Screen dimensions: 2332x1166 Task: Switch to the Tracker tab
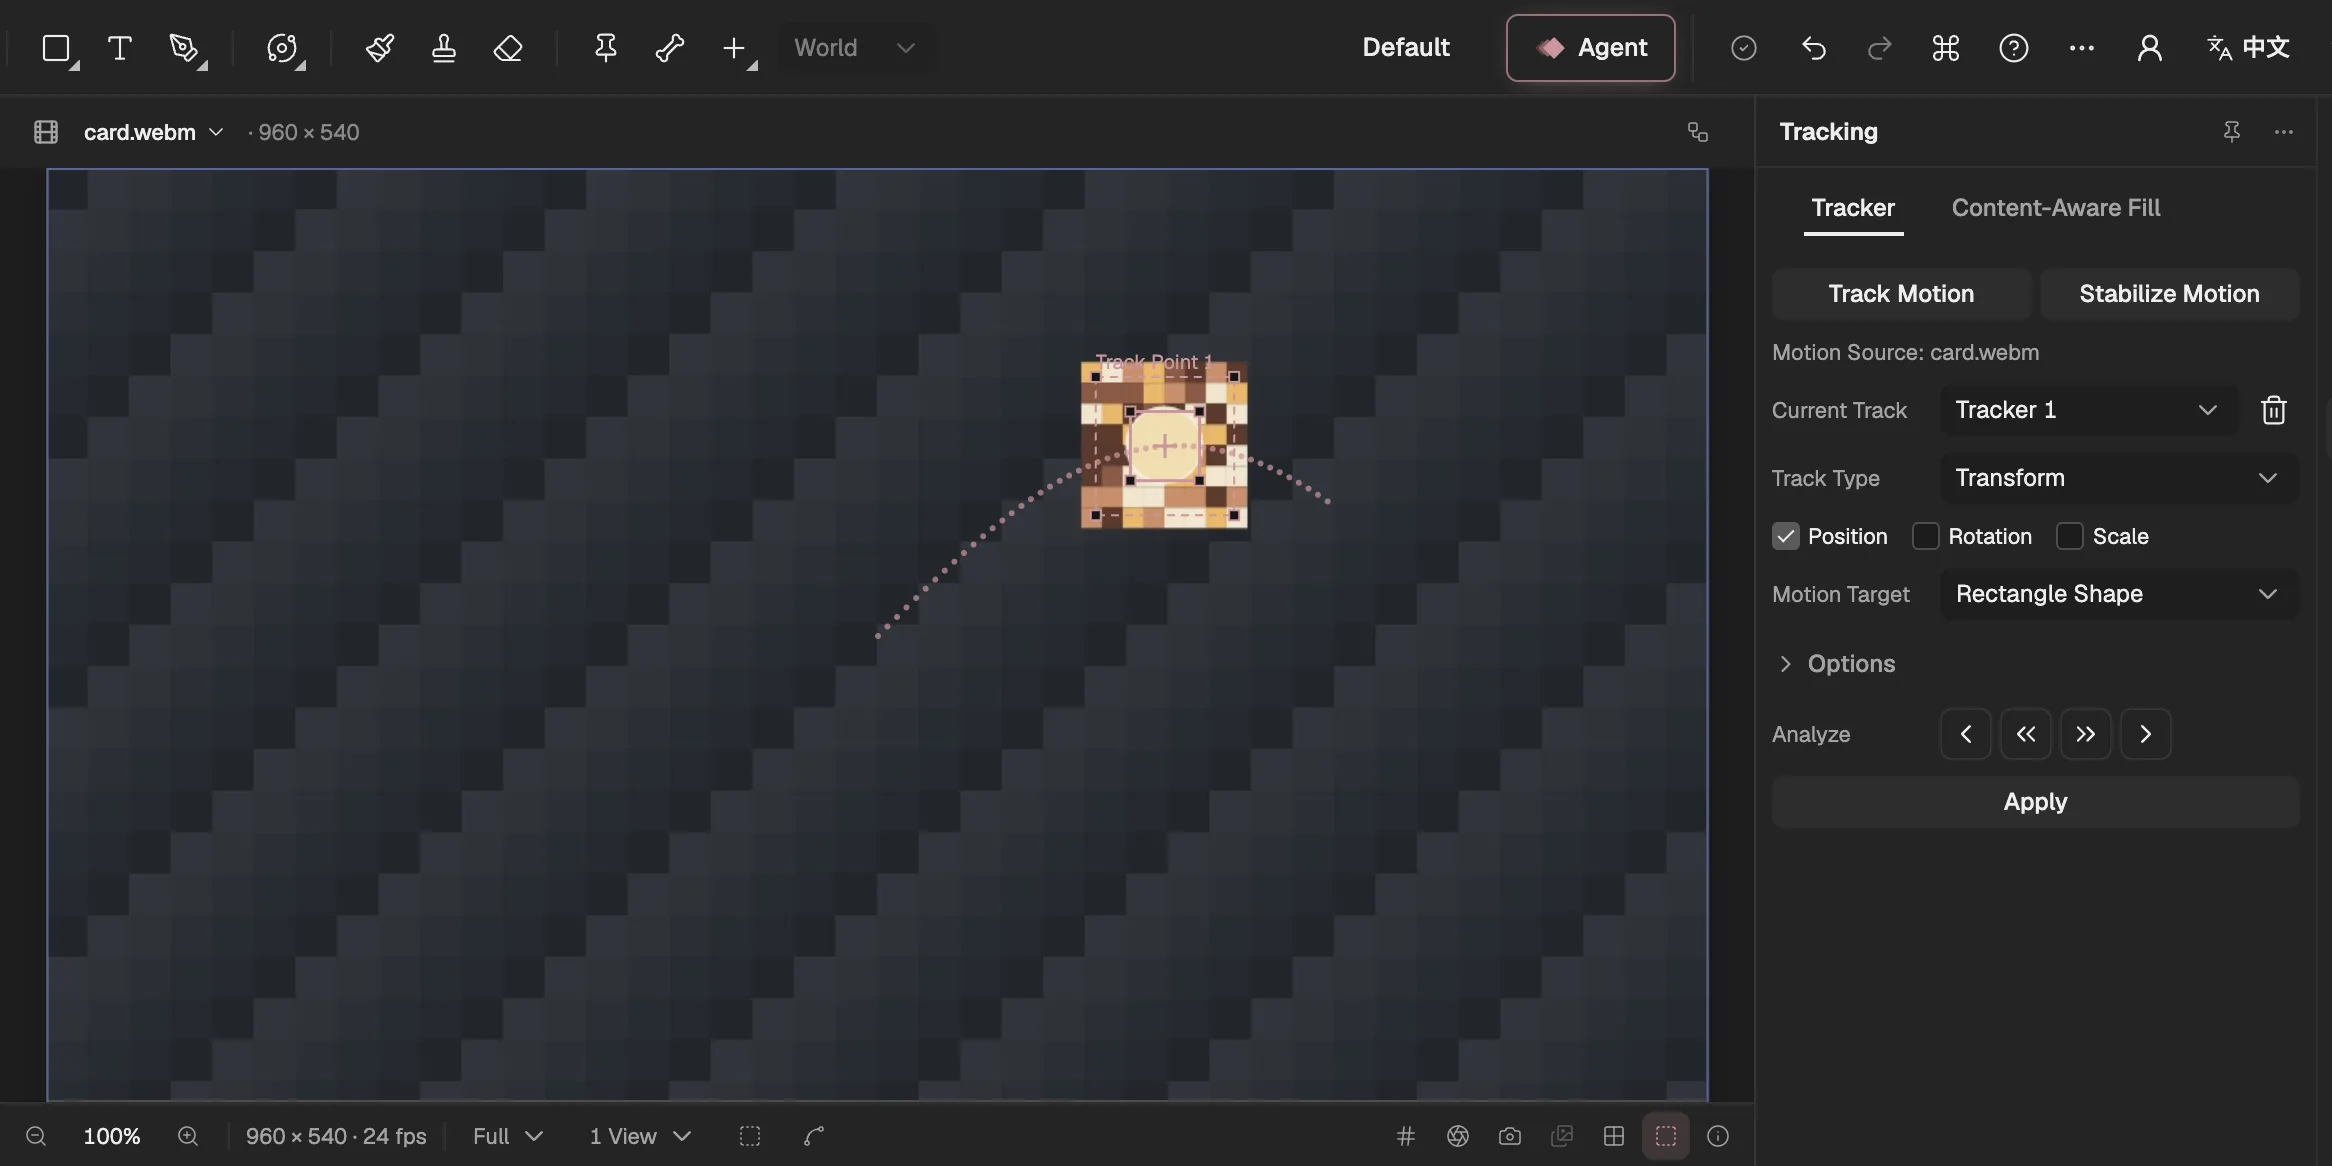[x=1853, y=208]
